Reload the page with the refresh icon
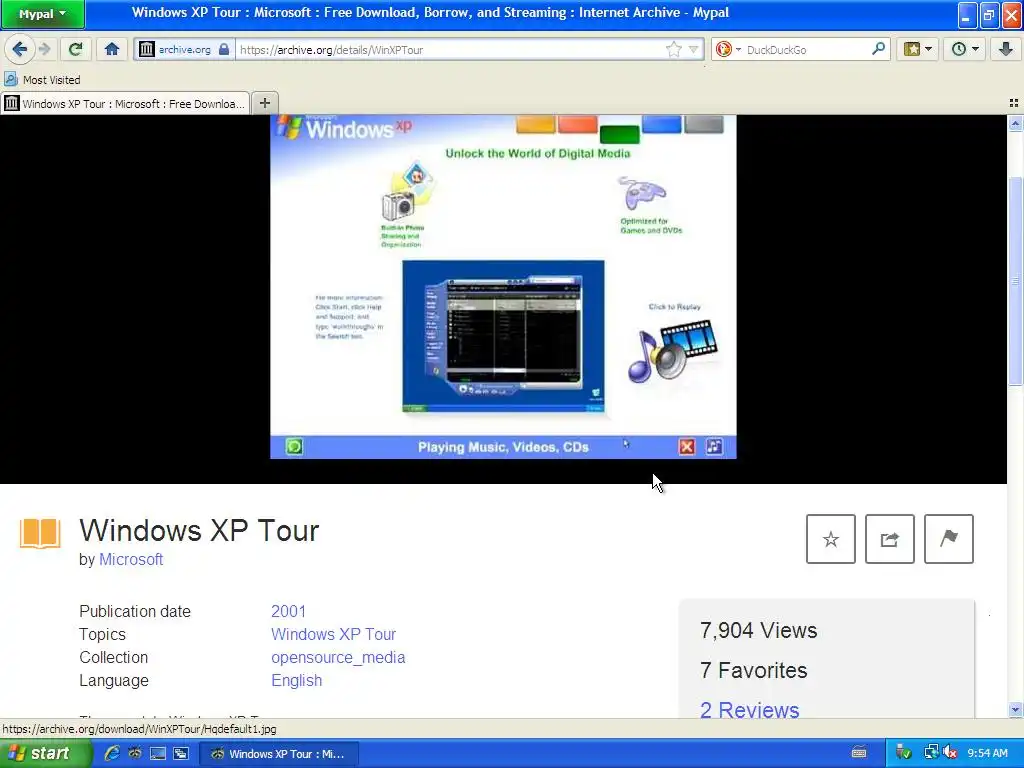 tap(76, 49)
